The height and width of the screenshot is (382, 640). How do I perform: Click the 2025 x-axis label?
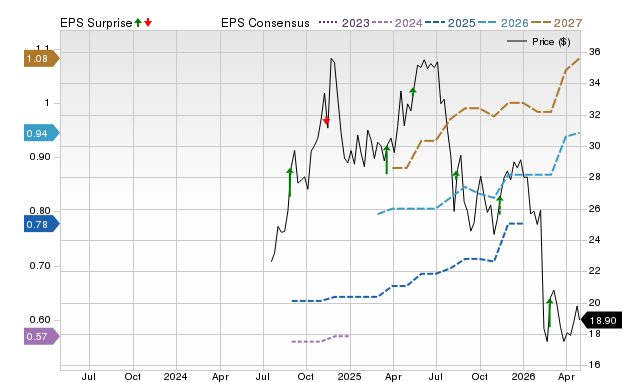click(x=349, y=376)
